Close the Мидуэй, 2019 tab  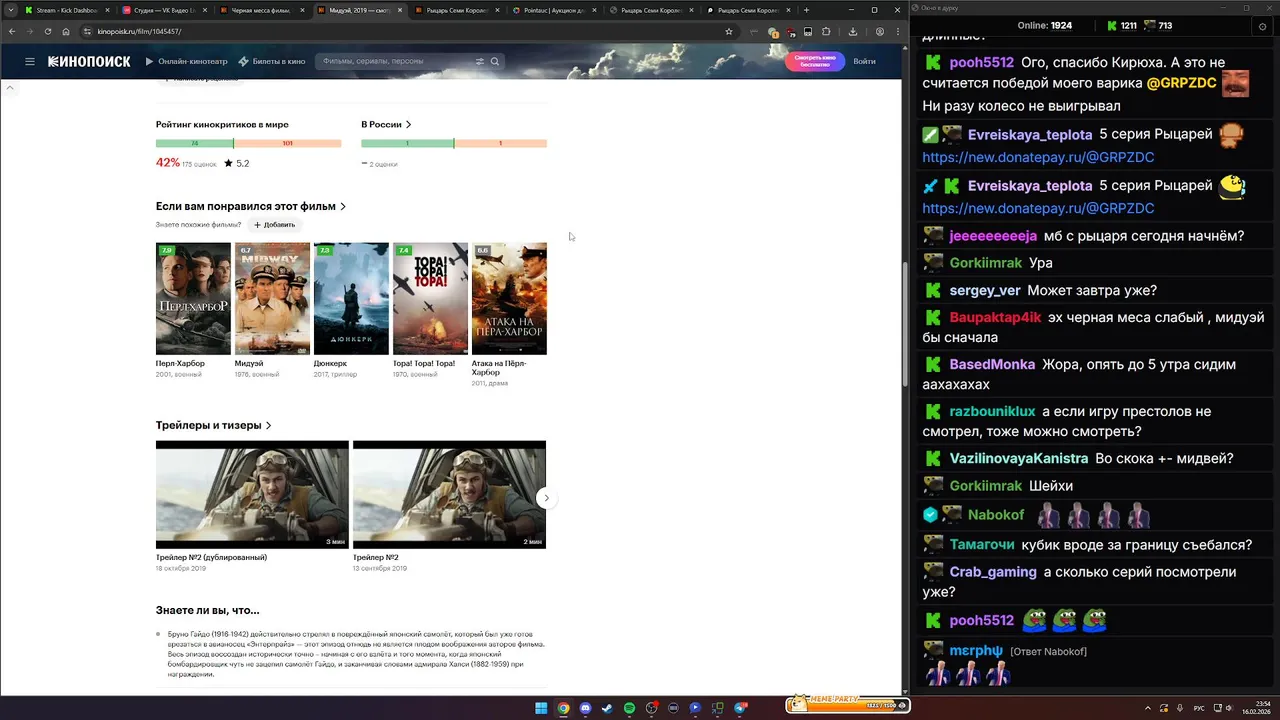pyautogui.click(x=399, y=10)
